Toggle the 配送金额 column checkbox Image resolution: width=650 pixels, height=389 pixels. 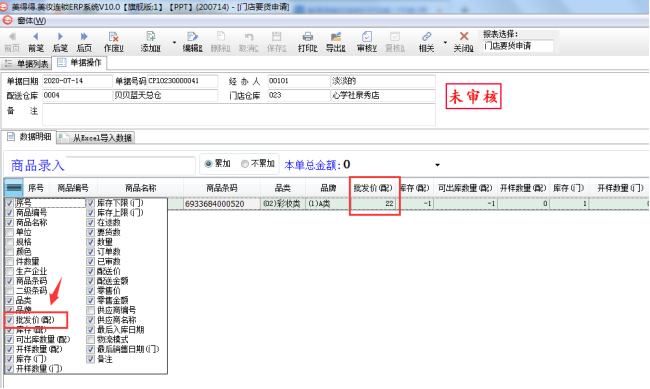click(x=91, y=281)
